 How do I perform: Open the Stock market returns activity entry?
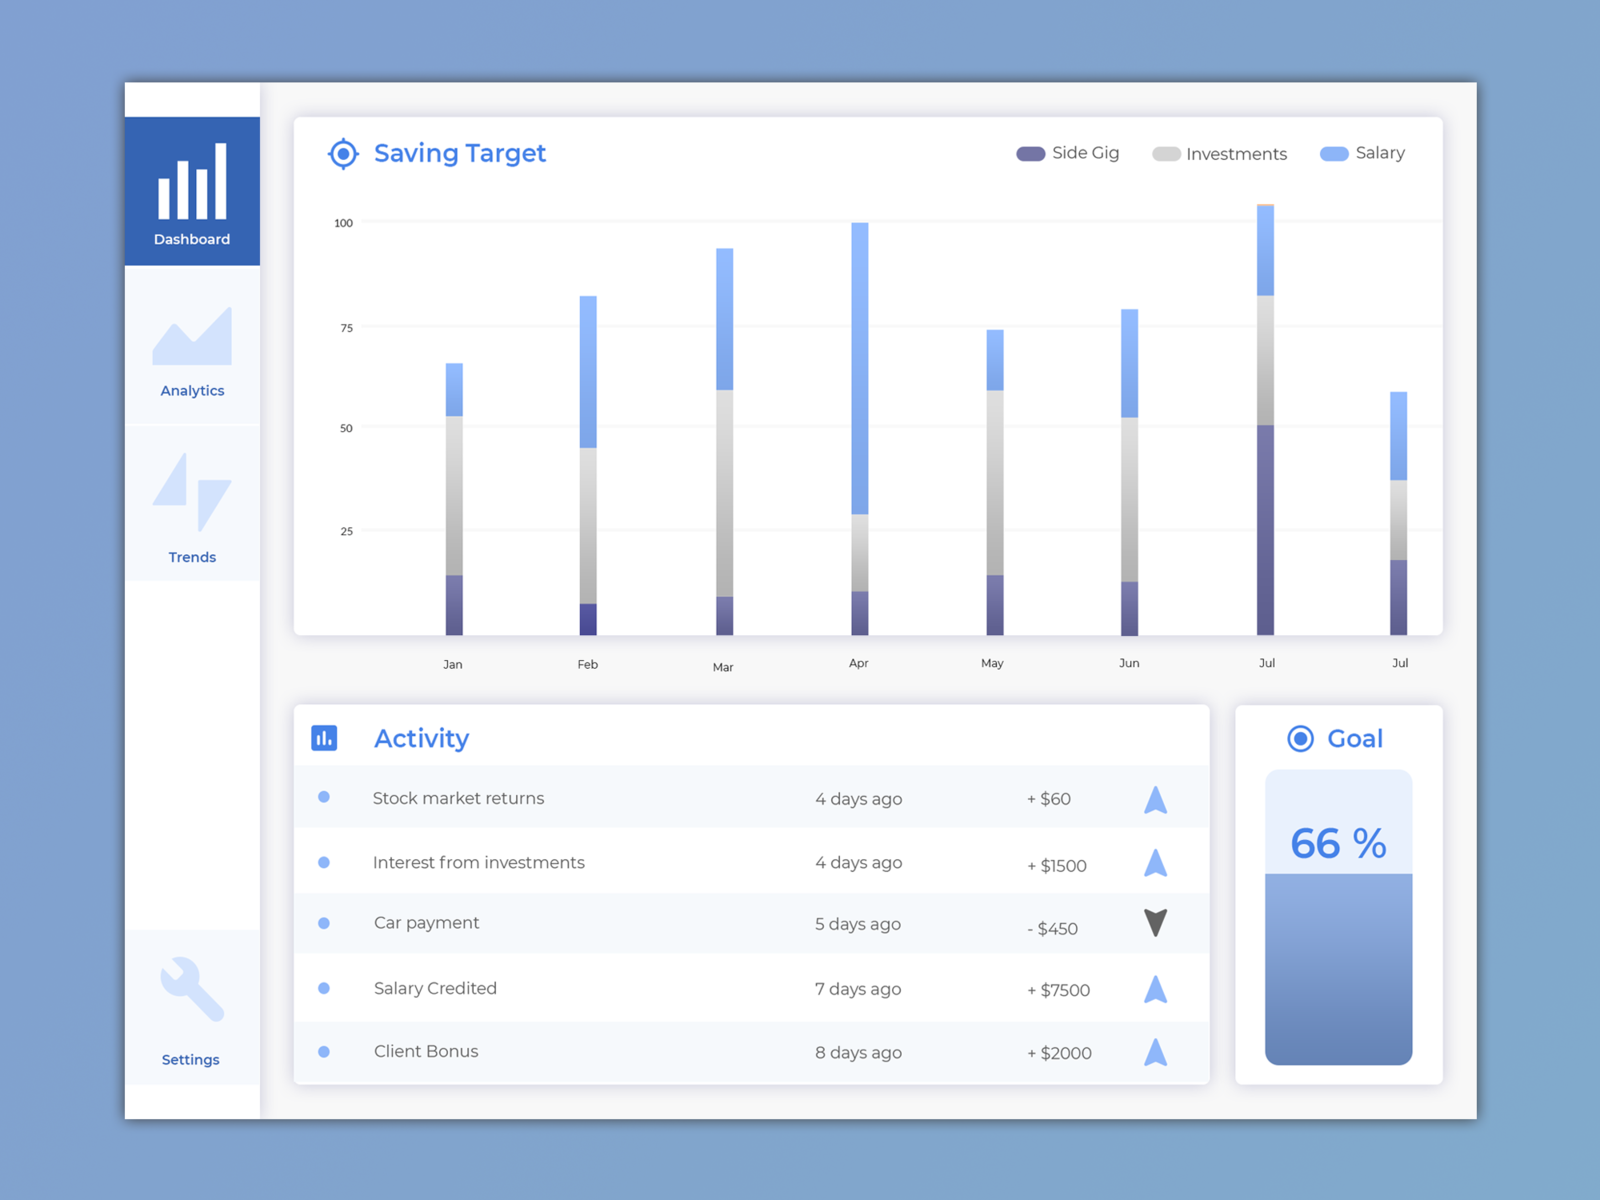click(x=458, y=798)
